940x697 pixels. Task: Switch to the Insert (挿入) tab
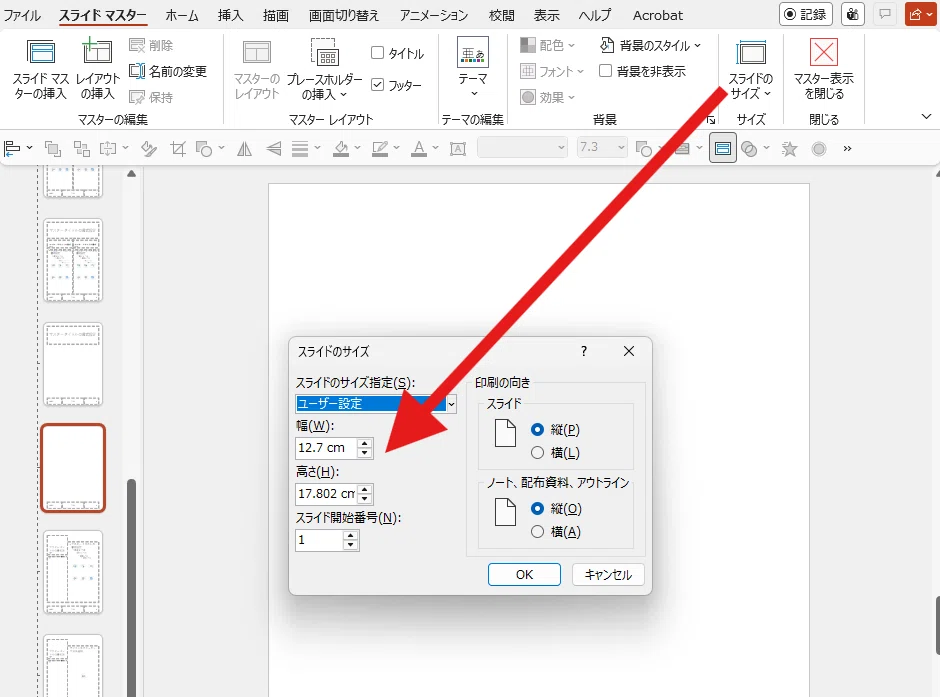click(230, 15)
